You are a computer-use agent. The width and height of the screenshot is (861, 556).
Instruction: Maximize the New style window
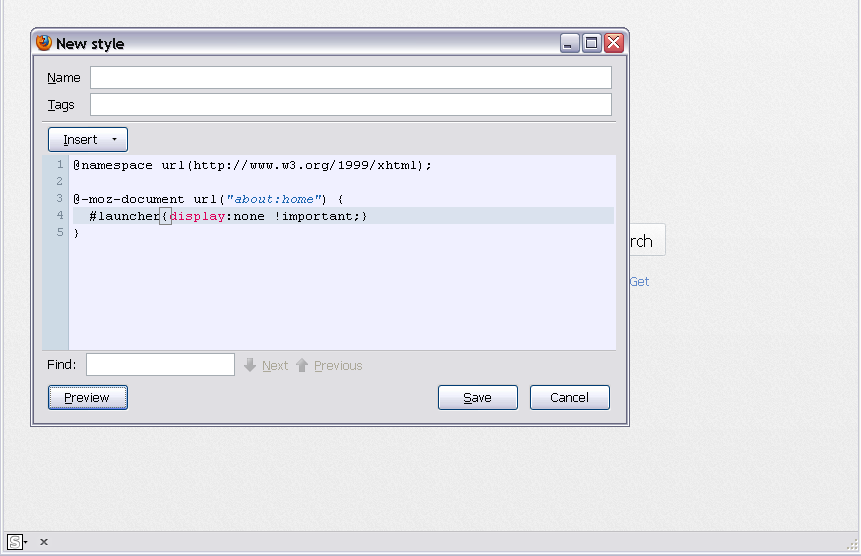point(591,43)
